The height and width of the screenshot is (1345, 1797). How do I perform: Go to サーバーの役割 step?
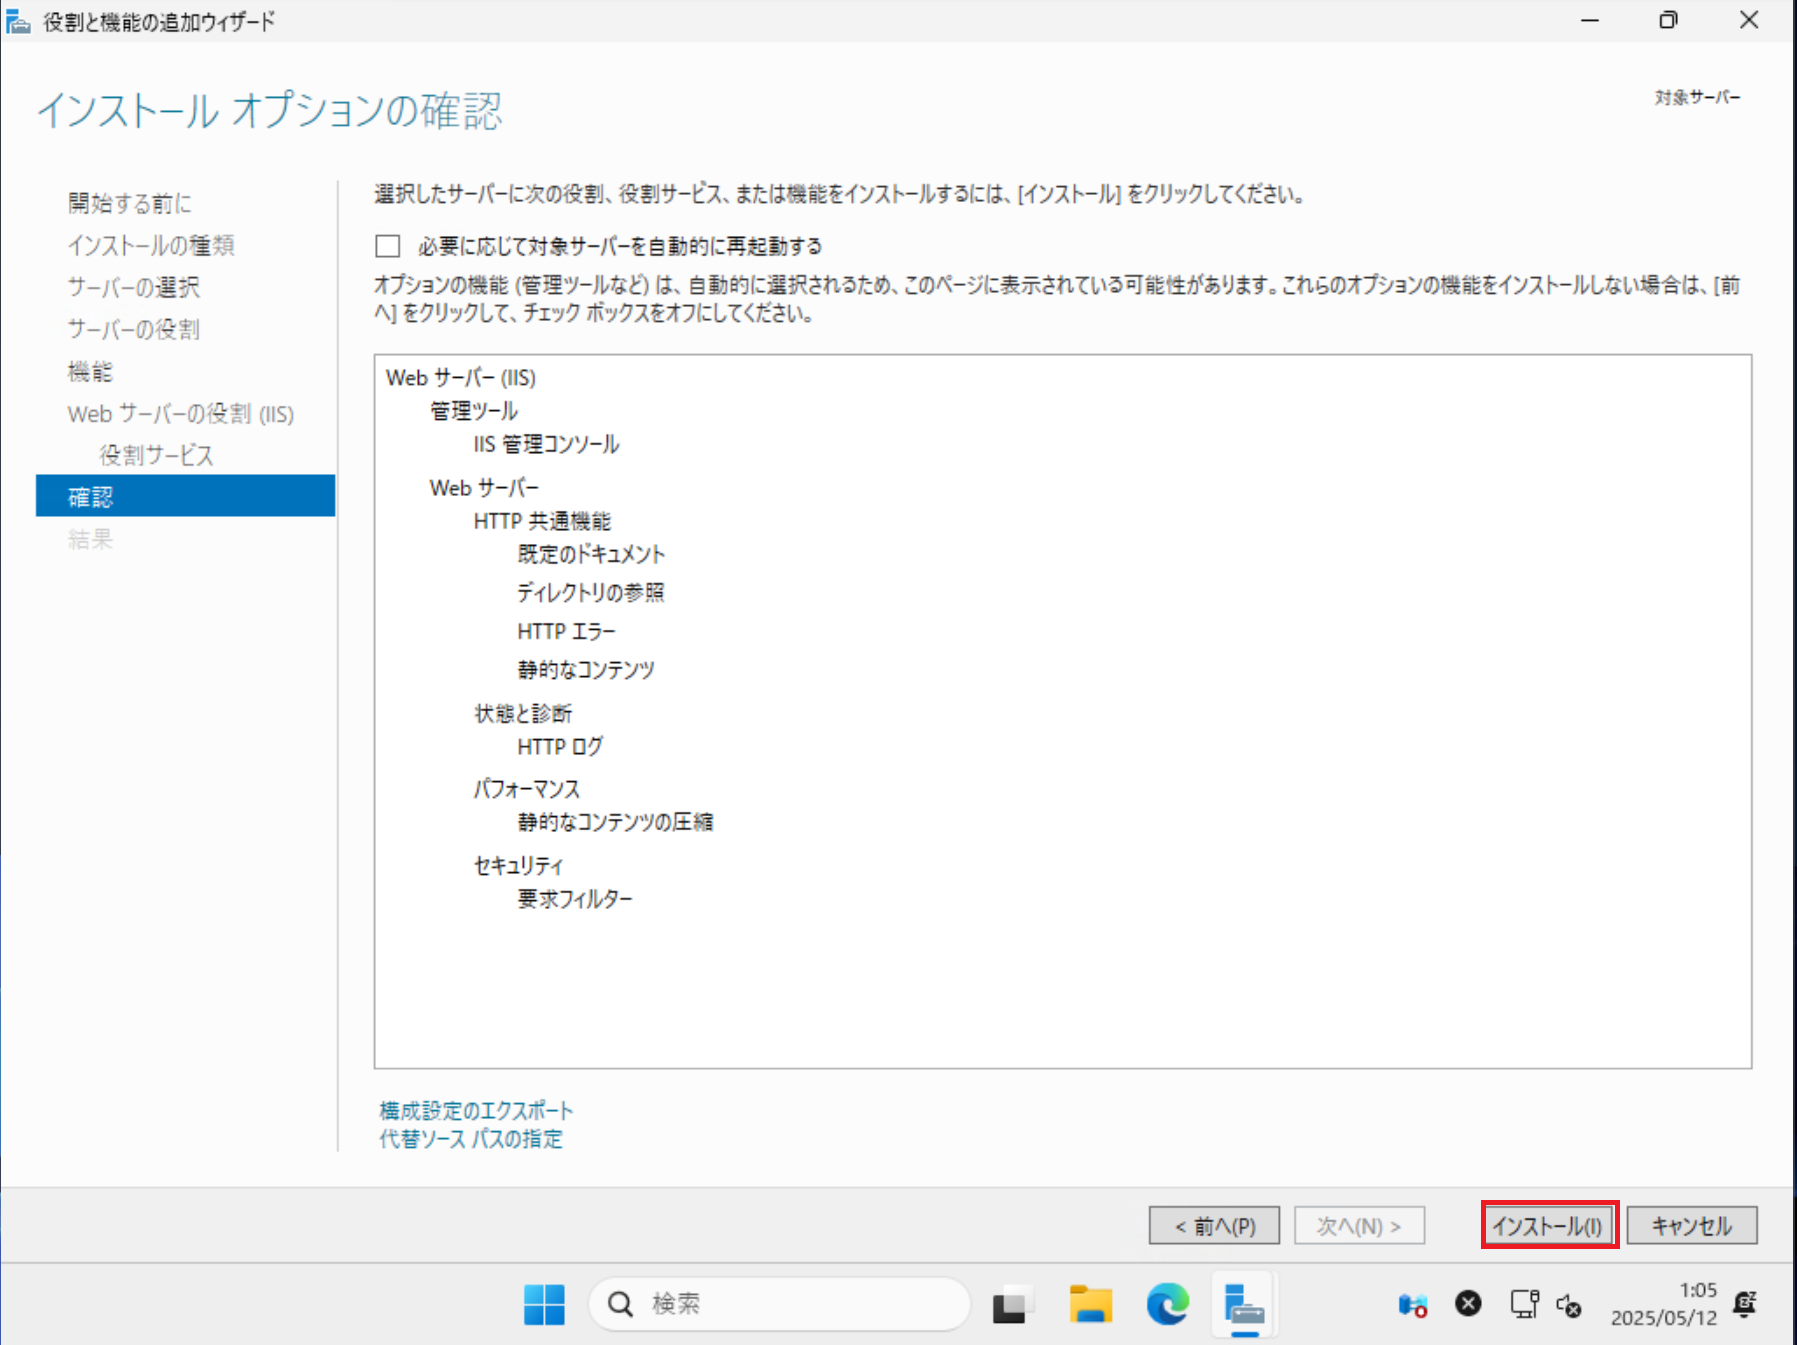[x=134, y=329]
